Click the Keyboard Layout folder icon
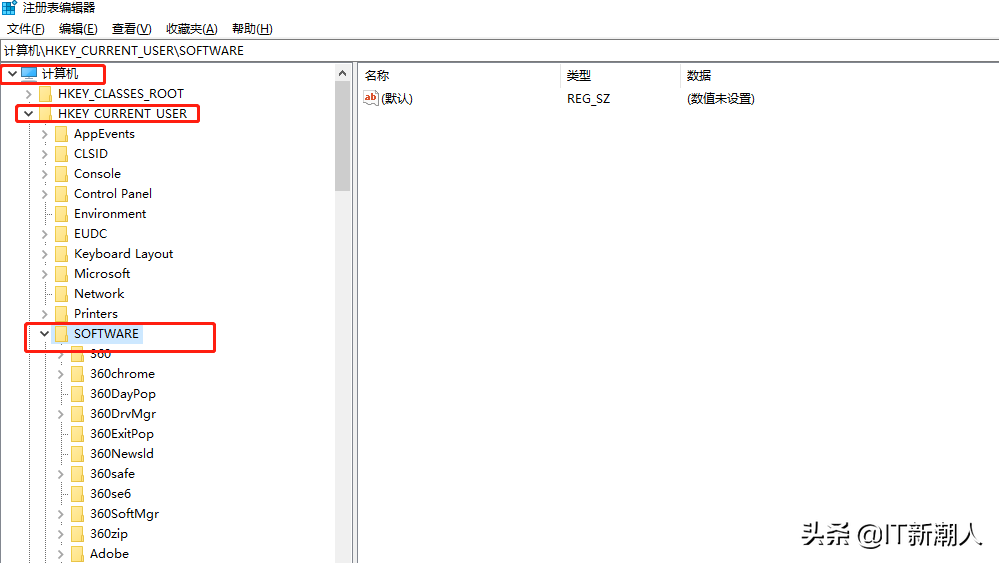The width and height of the screenshot is (999, 563). 61,254
